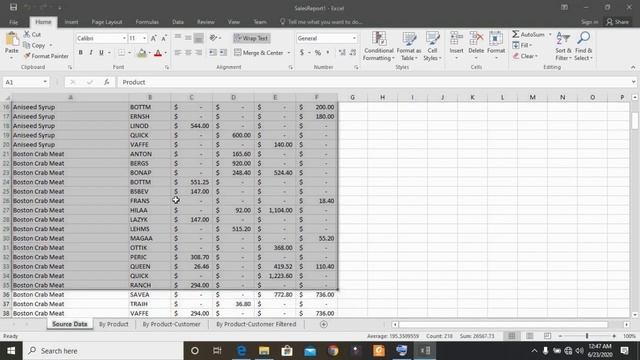Apply the Percent Style icon
The image size is (640, 360).
coord(318,53)
